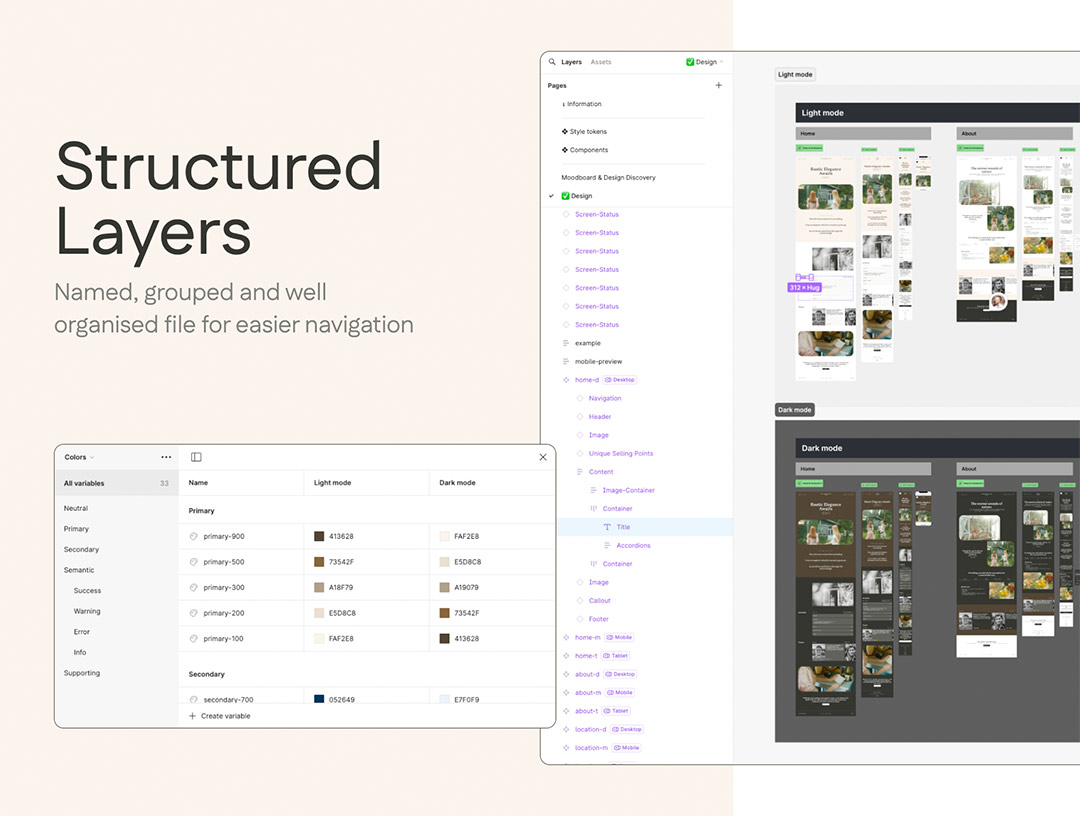Image resolution: width=1080 pixels, height=816 pixels.
Task: Toggle the variables sidebar panel icon
Action: pyautogui.click(x=196, y=457)
